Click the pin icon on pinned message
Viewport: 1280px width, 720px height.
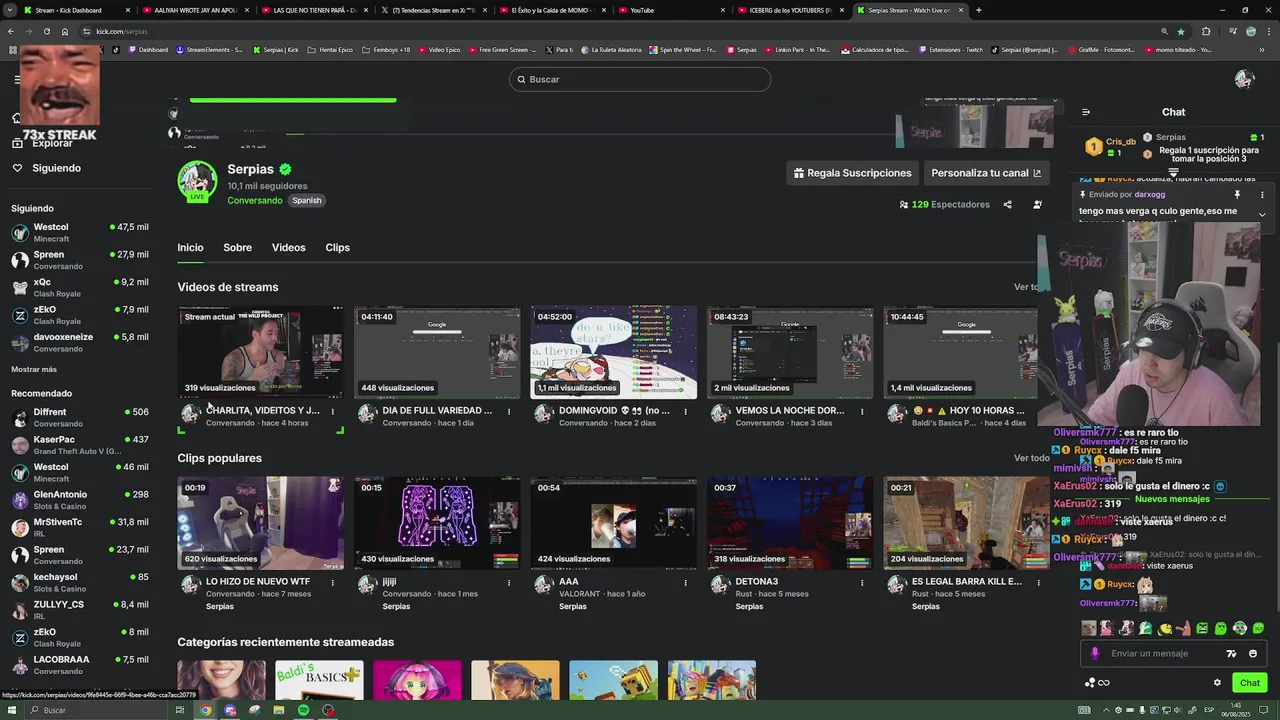click(x=1237, y=195)
